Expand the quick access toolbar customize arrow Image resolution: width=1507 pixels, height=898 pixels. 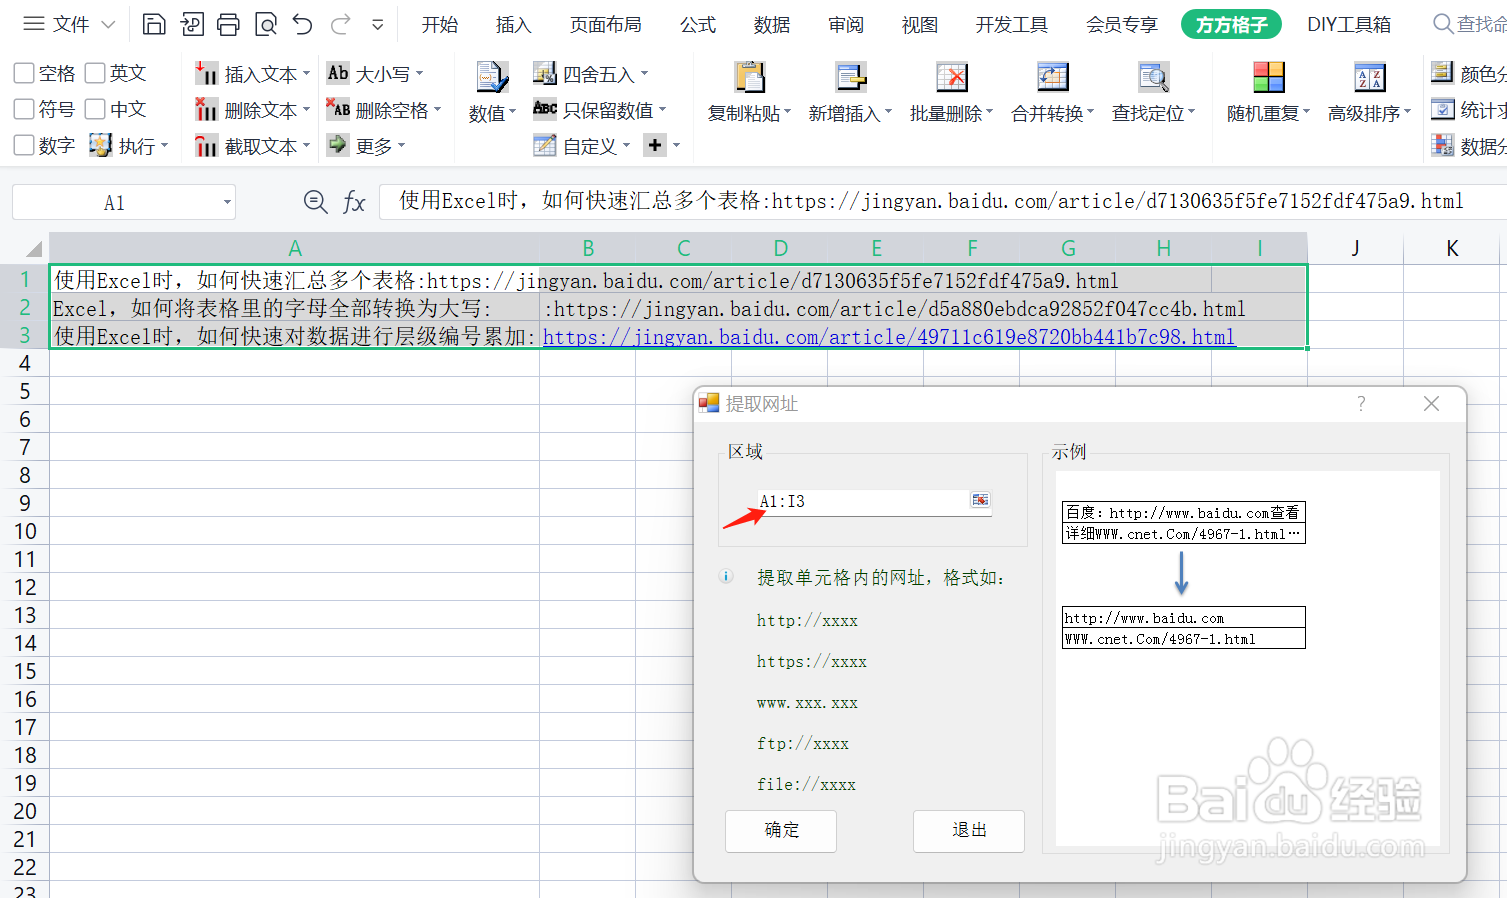click(x=377, y=24)
